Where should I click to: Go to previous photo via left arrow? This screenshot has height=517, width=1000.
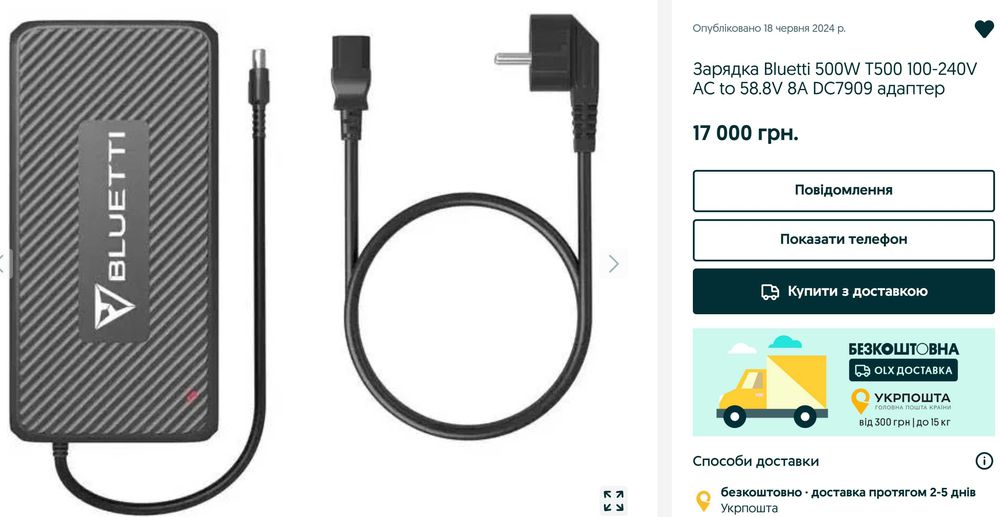pyautogui.click(x=2, y=263)
